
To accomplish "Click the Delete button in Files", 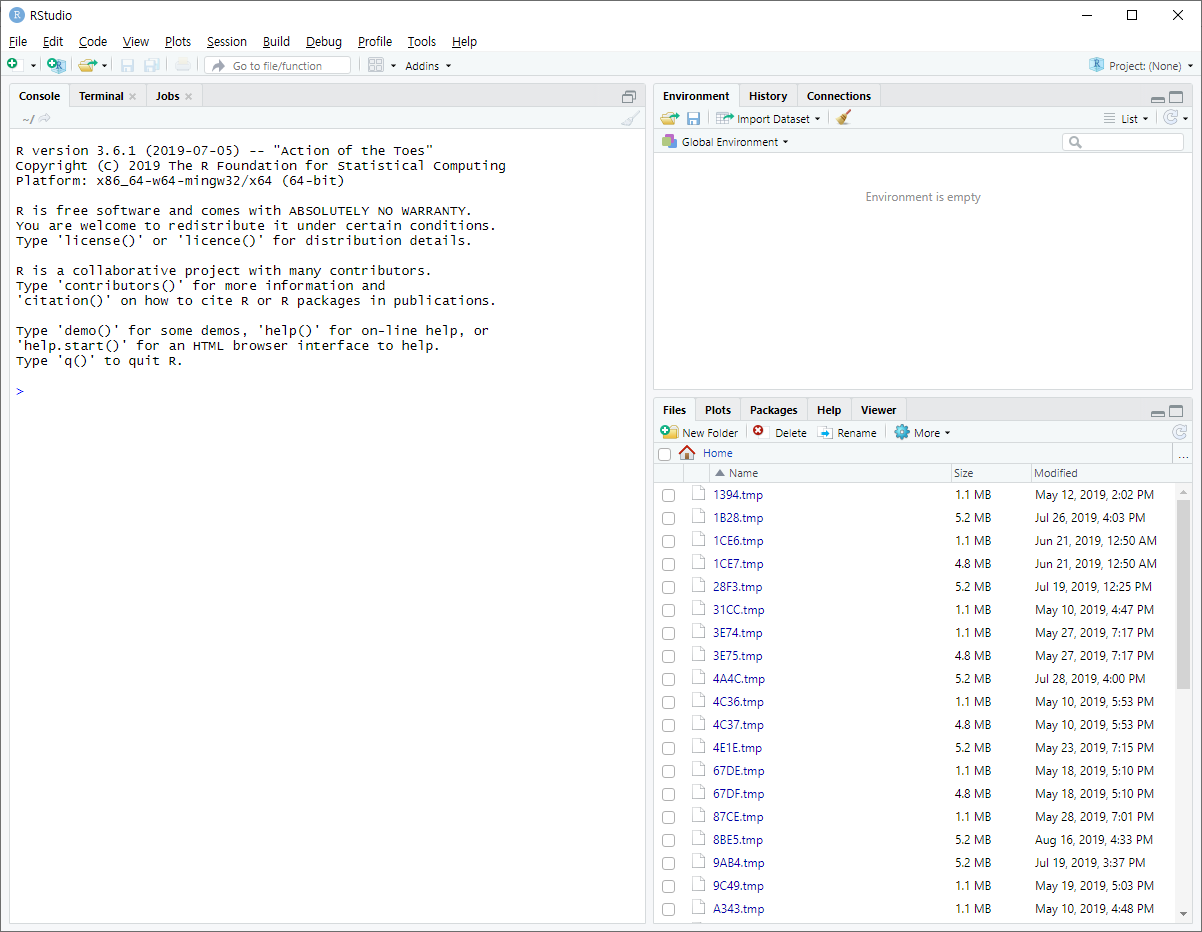I will 779,432.
